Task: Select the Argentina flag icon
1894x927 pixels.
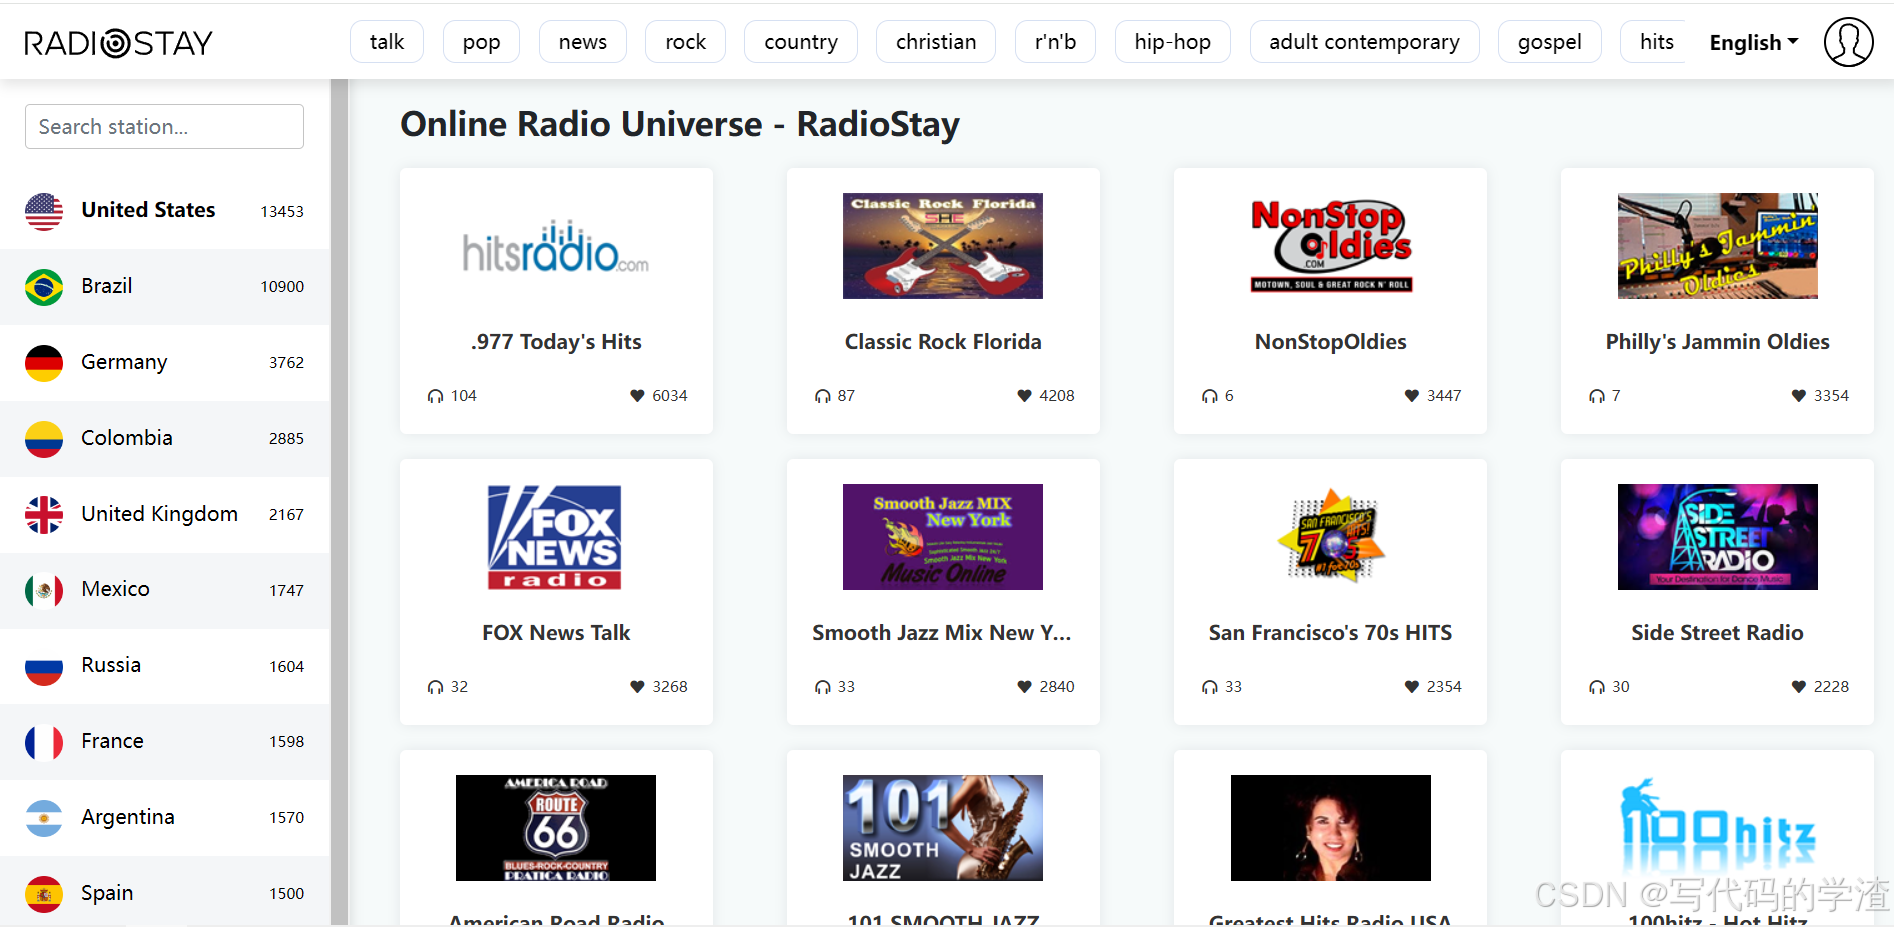Action: (44, 818)
